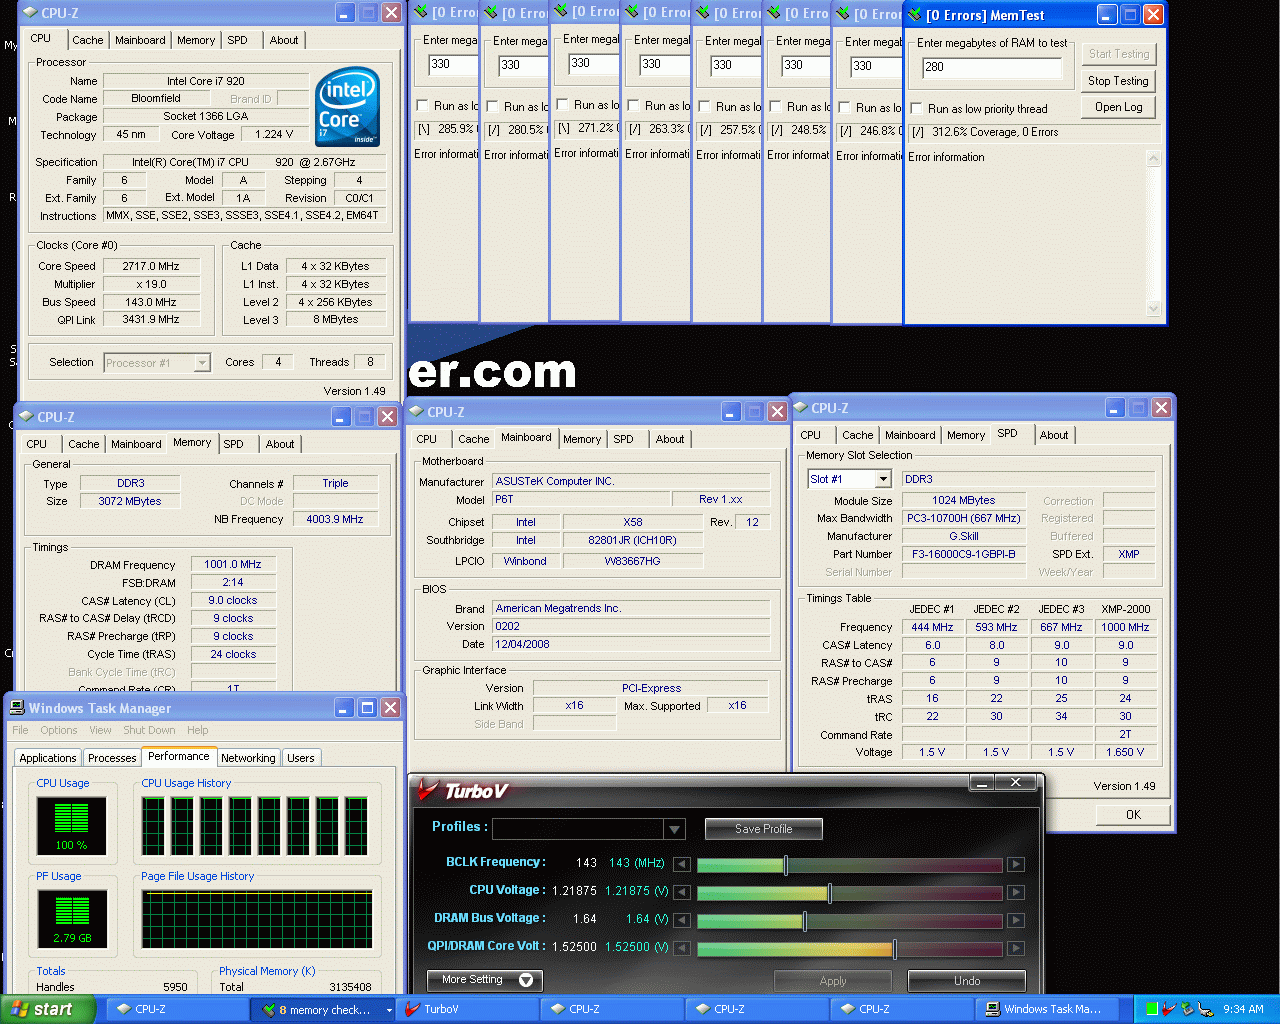
Task: Open the TurboV Profiles dropdown
Action: pos(675,829)
